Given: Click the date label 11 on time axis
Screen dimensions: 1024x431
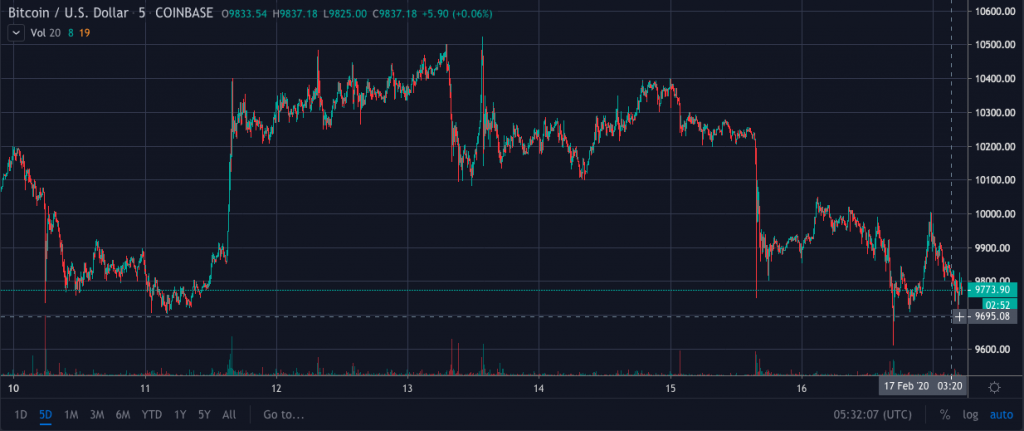Looking at the screenshot, I should pyautogui.click(x=146, y=387).
